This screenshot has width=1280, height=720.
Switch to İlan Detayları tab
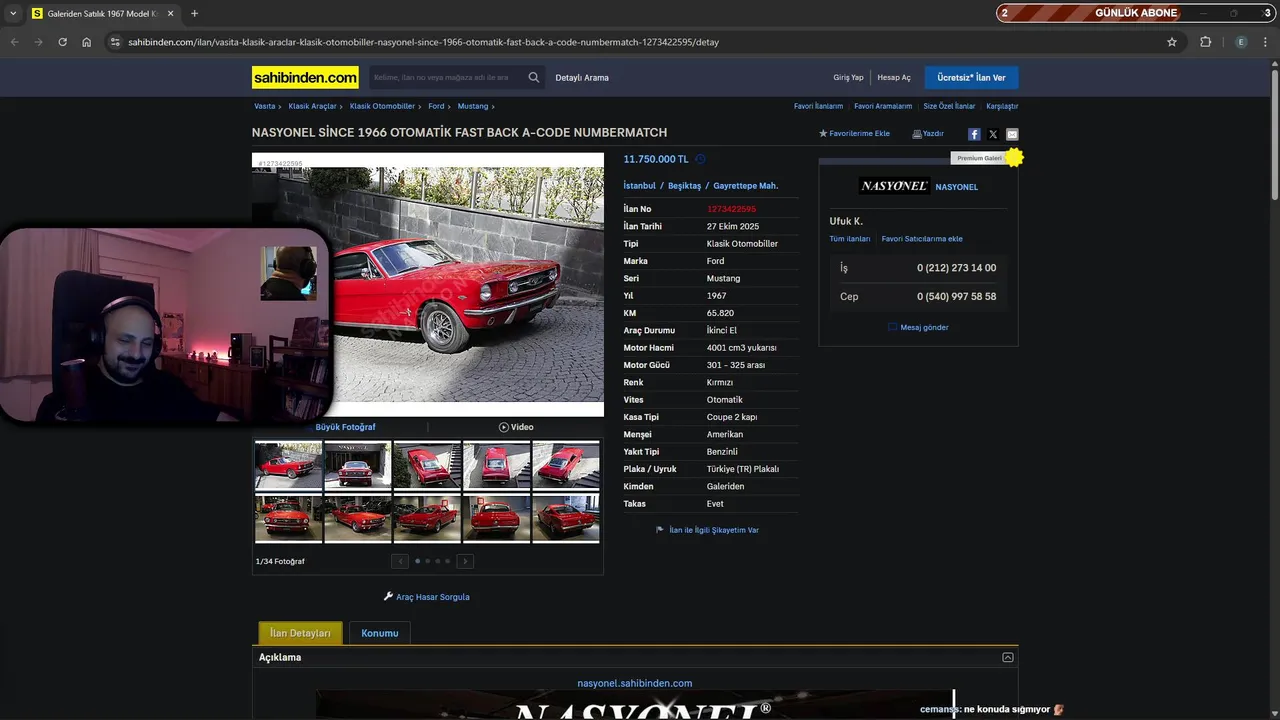(300, 633)
